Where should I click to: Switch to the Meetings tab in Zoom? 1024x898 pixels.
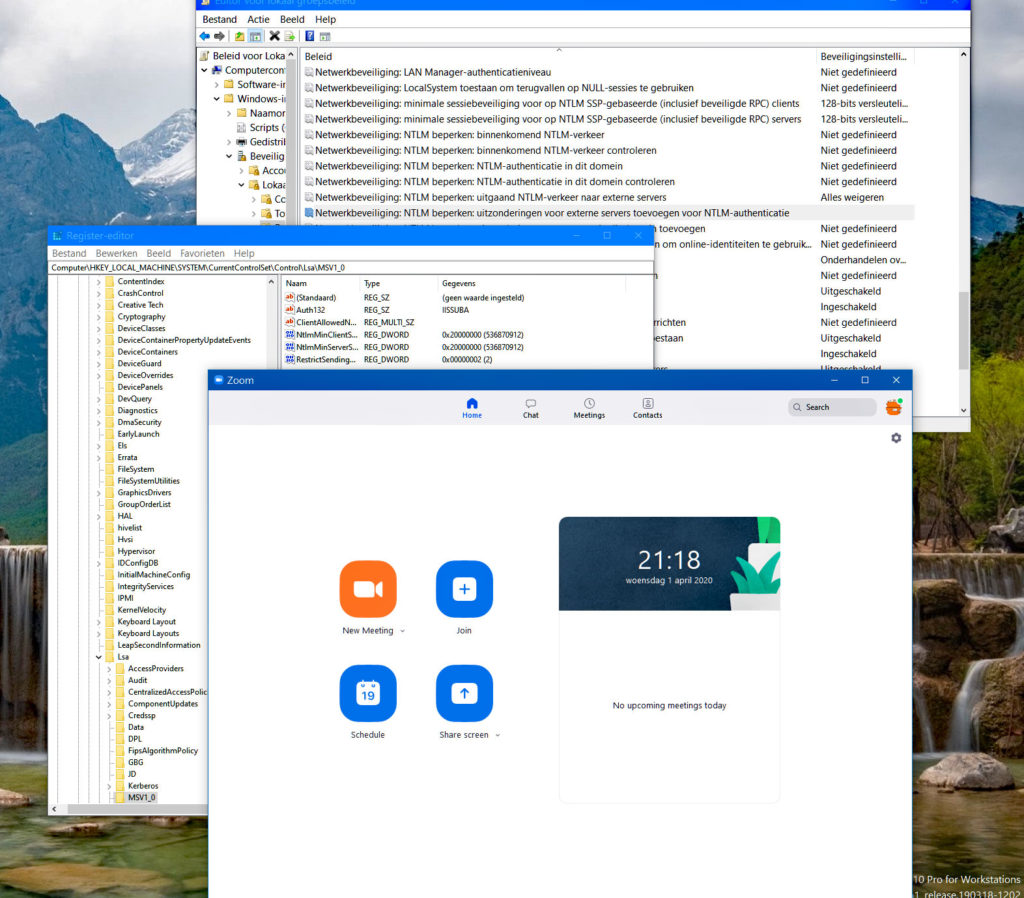tap(589, 408)
